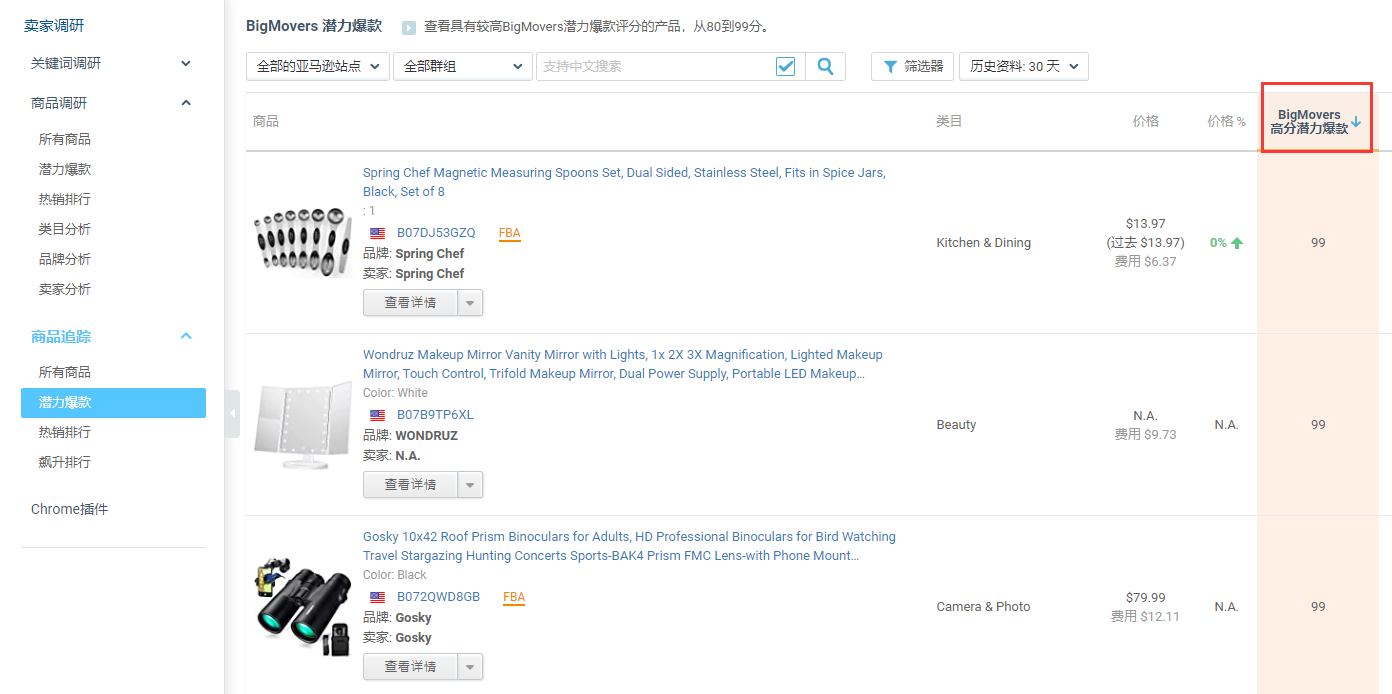Click FBA label for Spring Chef product

(x=510, y=233)
